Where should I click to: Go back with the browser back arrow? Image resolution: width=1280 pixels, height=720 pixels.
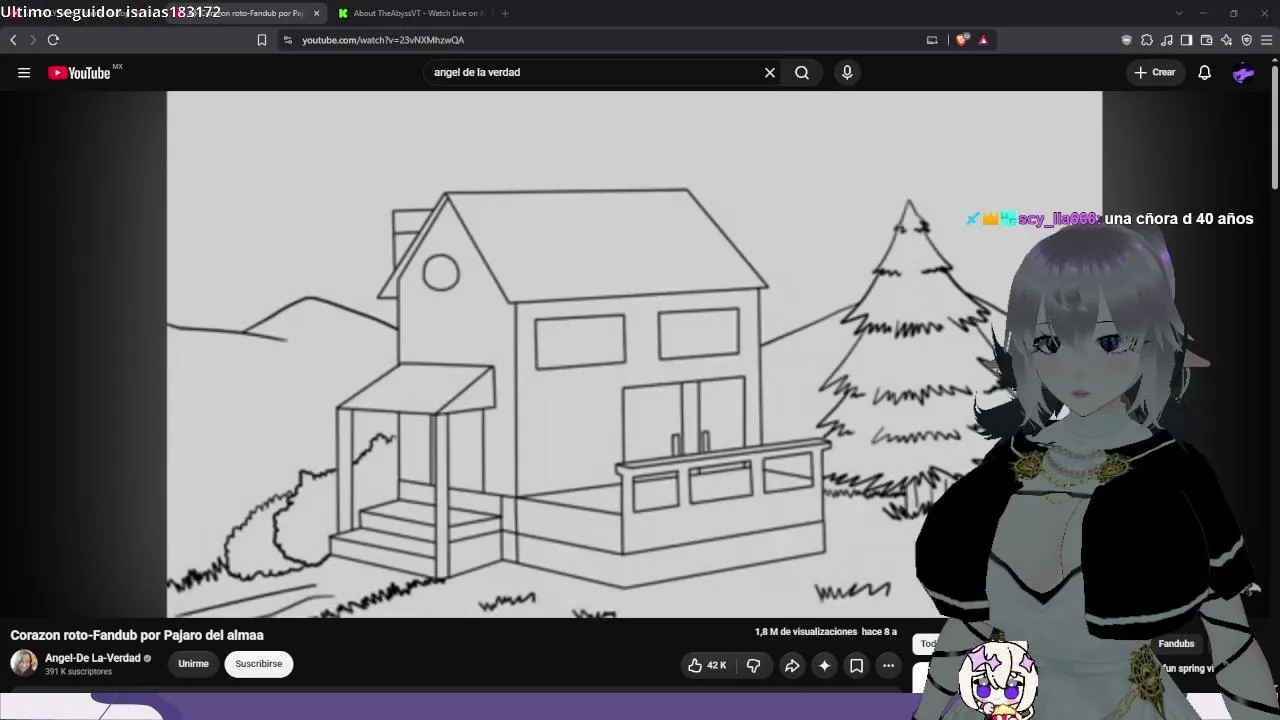(x=13, y=40)
